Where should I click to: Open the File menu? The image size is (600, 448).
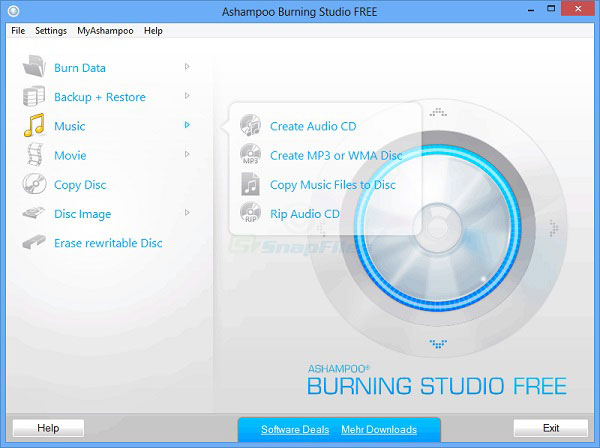point(17,31)
